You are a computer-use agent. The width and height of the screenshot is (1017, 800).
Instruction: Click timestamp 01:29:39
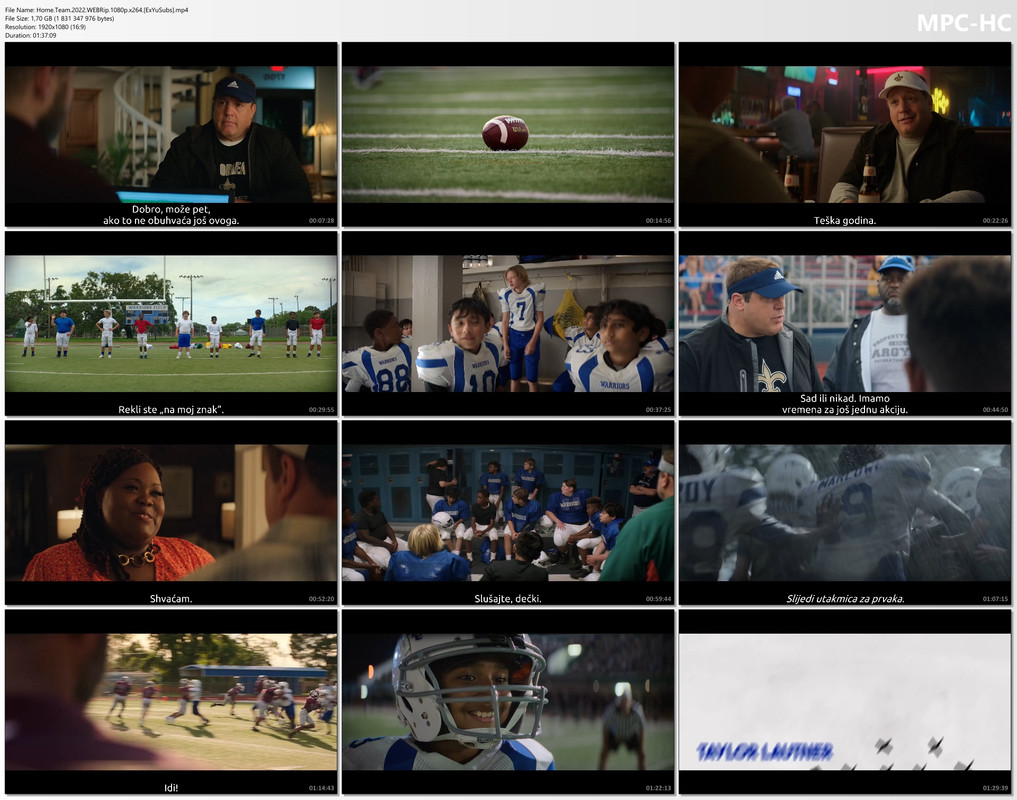click(x=995, y=788)
